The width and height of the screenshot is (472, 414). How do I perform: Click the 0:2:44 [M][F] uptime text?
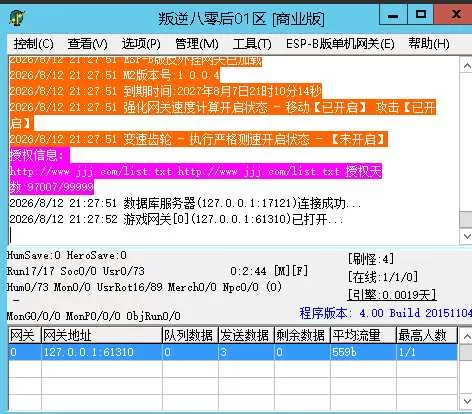[x=269, y=271]
